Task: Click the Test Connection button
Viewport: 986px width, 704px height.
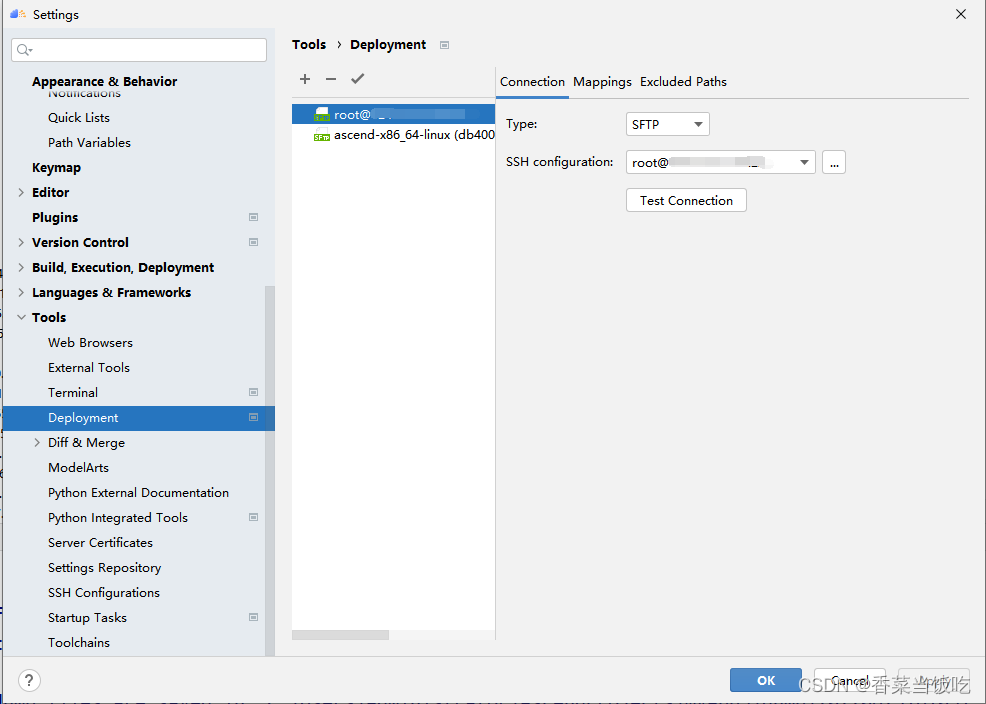Action: point(686,201)
